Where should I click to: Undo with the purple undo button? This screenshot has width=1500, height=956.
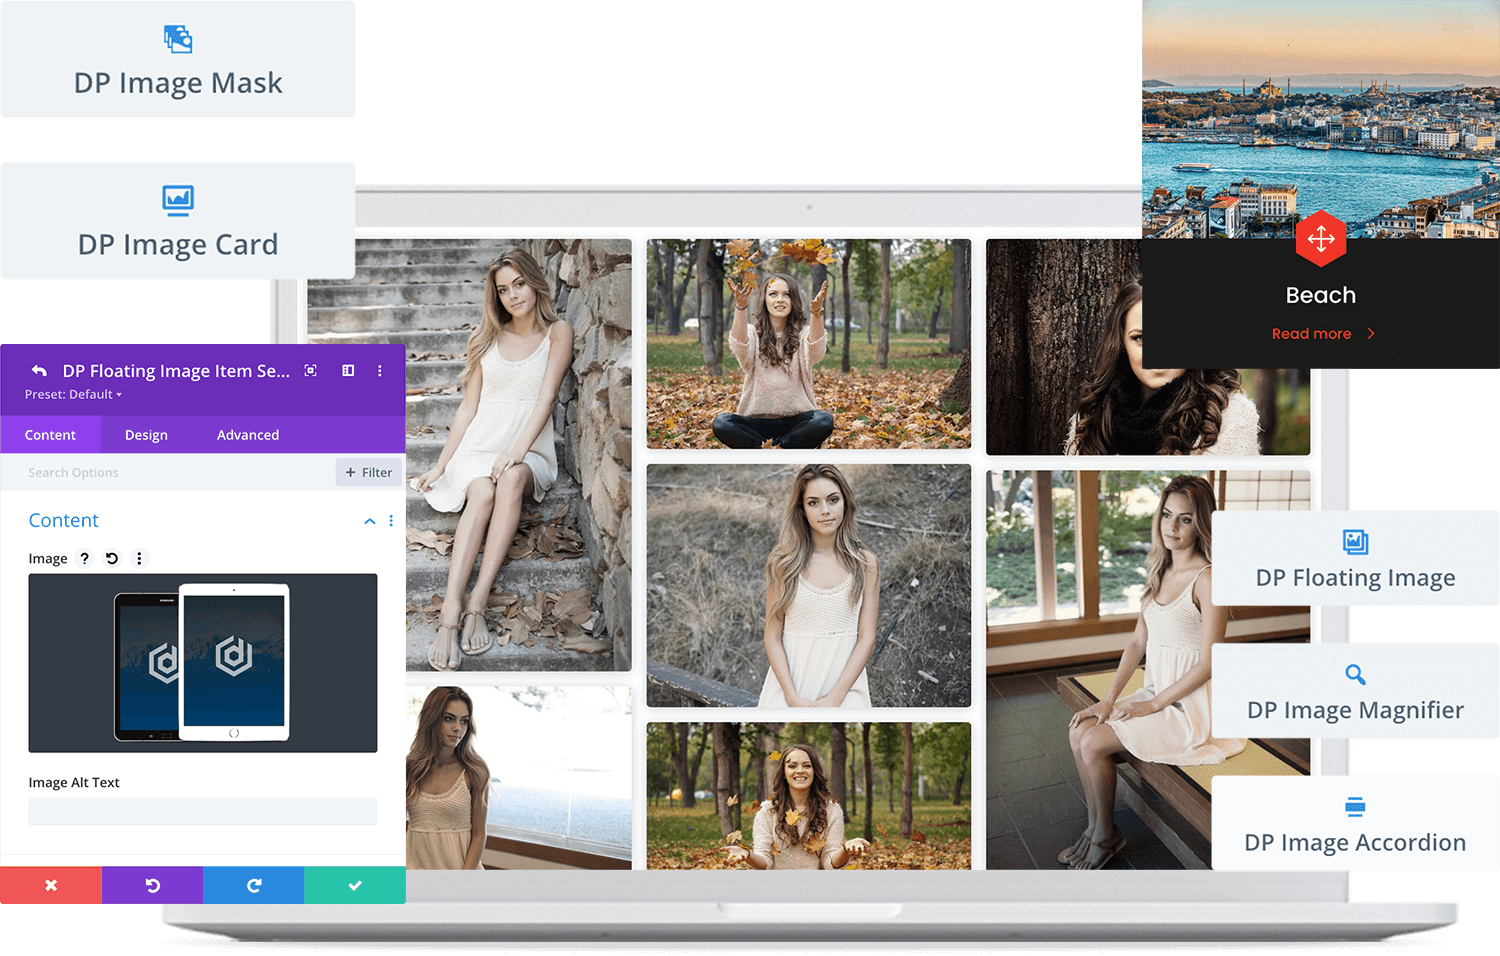152,885
